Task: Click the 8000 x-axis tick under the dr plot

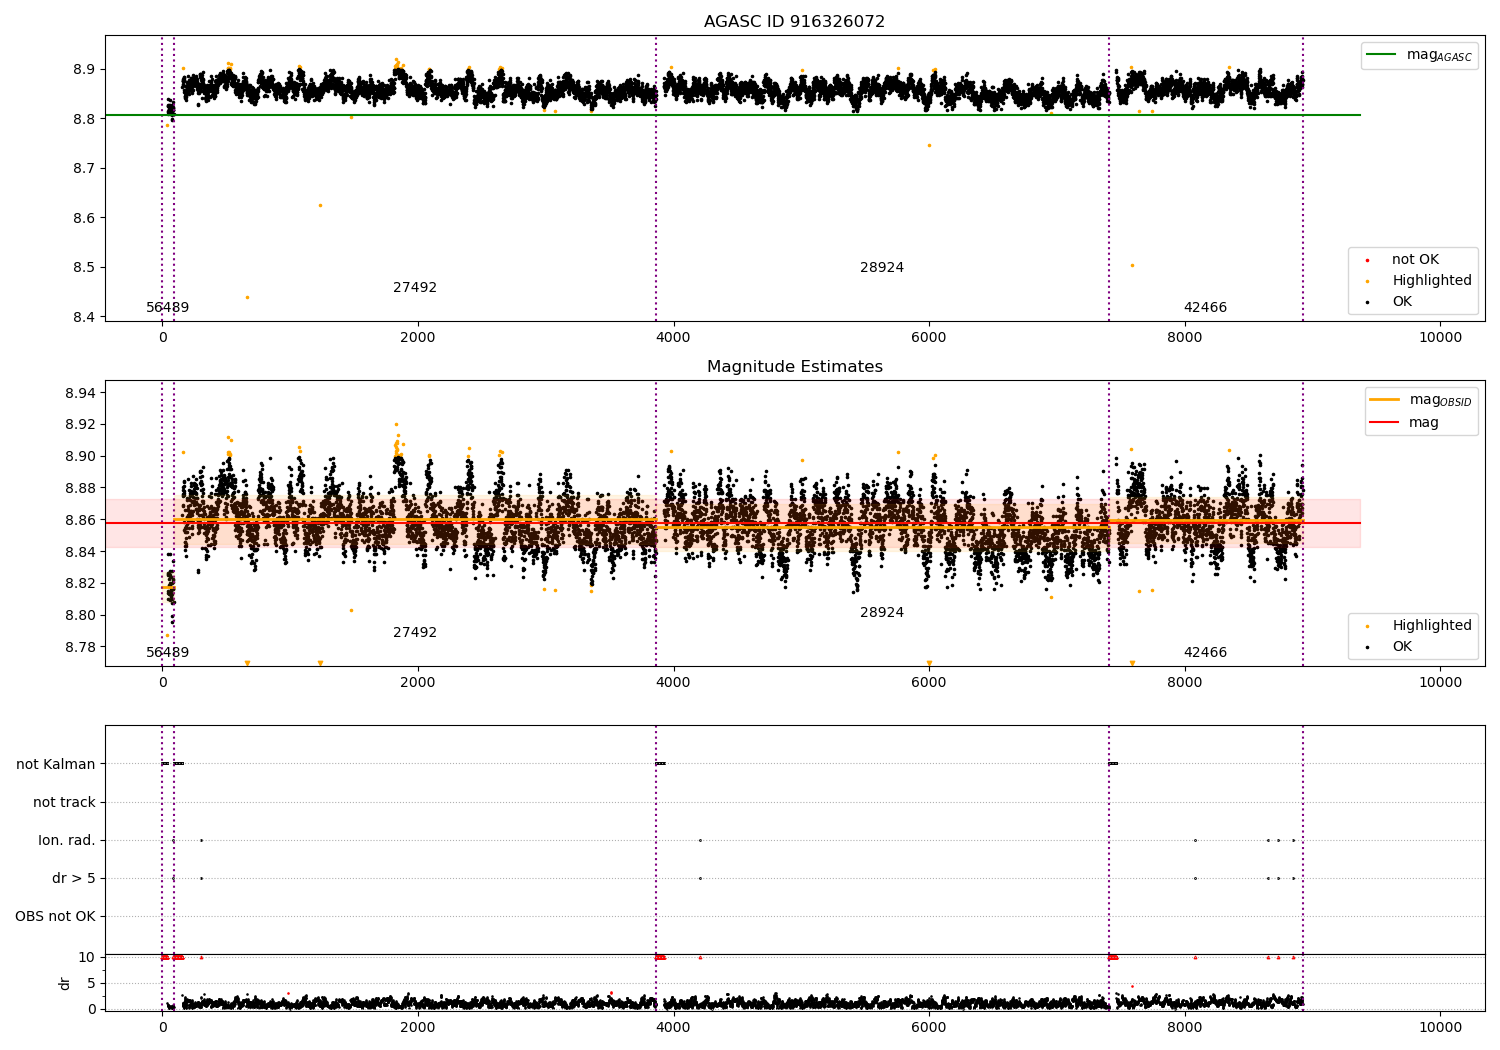Action: tap(1184, 1027)
